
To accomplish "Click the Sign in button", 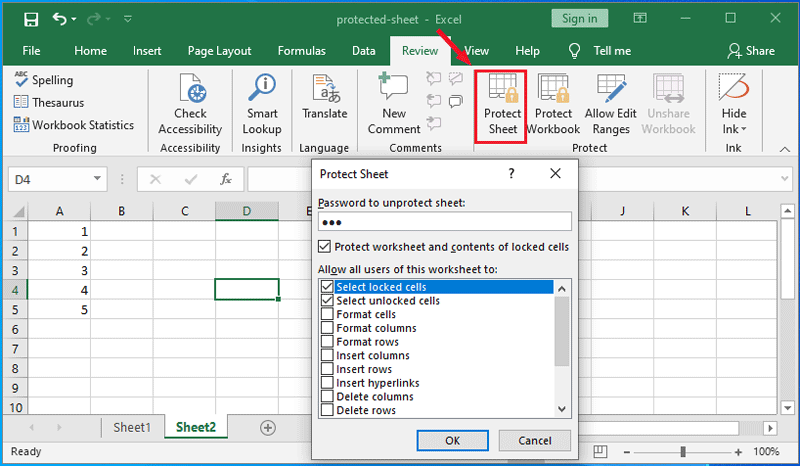I will click(x=580, y=19).
